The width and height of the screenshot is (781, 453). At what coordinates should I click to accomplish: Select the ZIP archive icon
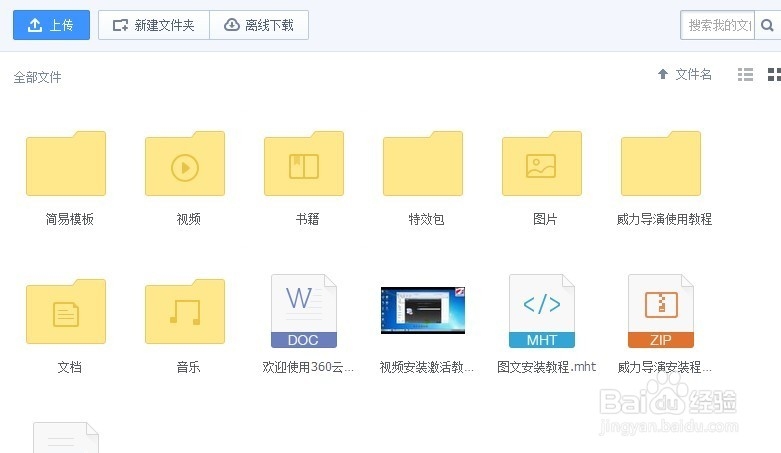click(661, 311)
